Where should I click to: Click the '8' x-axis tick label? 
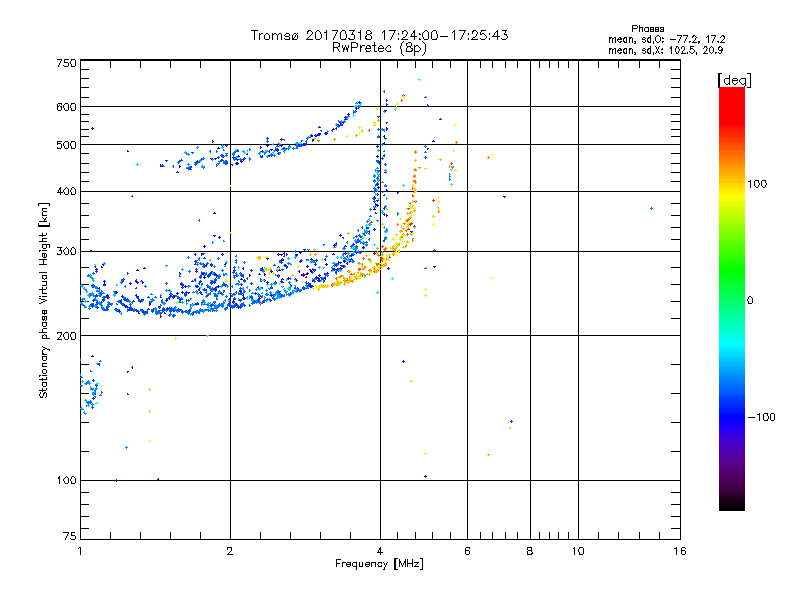tap(530, 551)
